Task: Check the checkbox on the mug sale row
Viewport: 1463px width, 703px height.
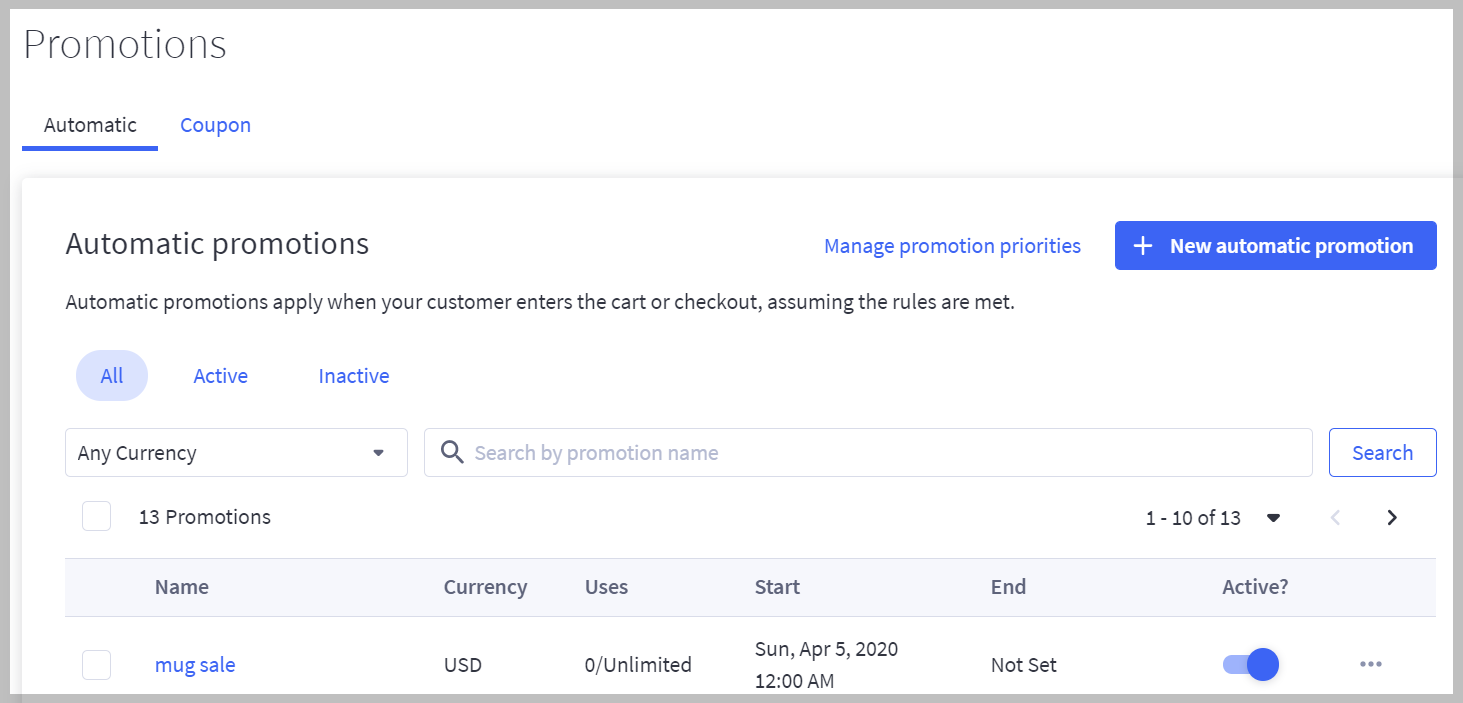Action: point(96,664)
